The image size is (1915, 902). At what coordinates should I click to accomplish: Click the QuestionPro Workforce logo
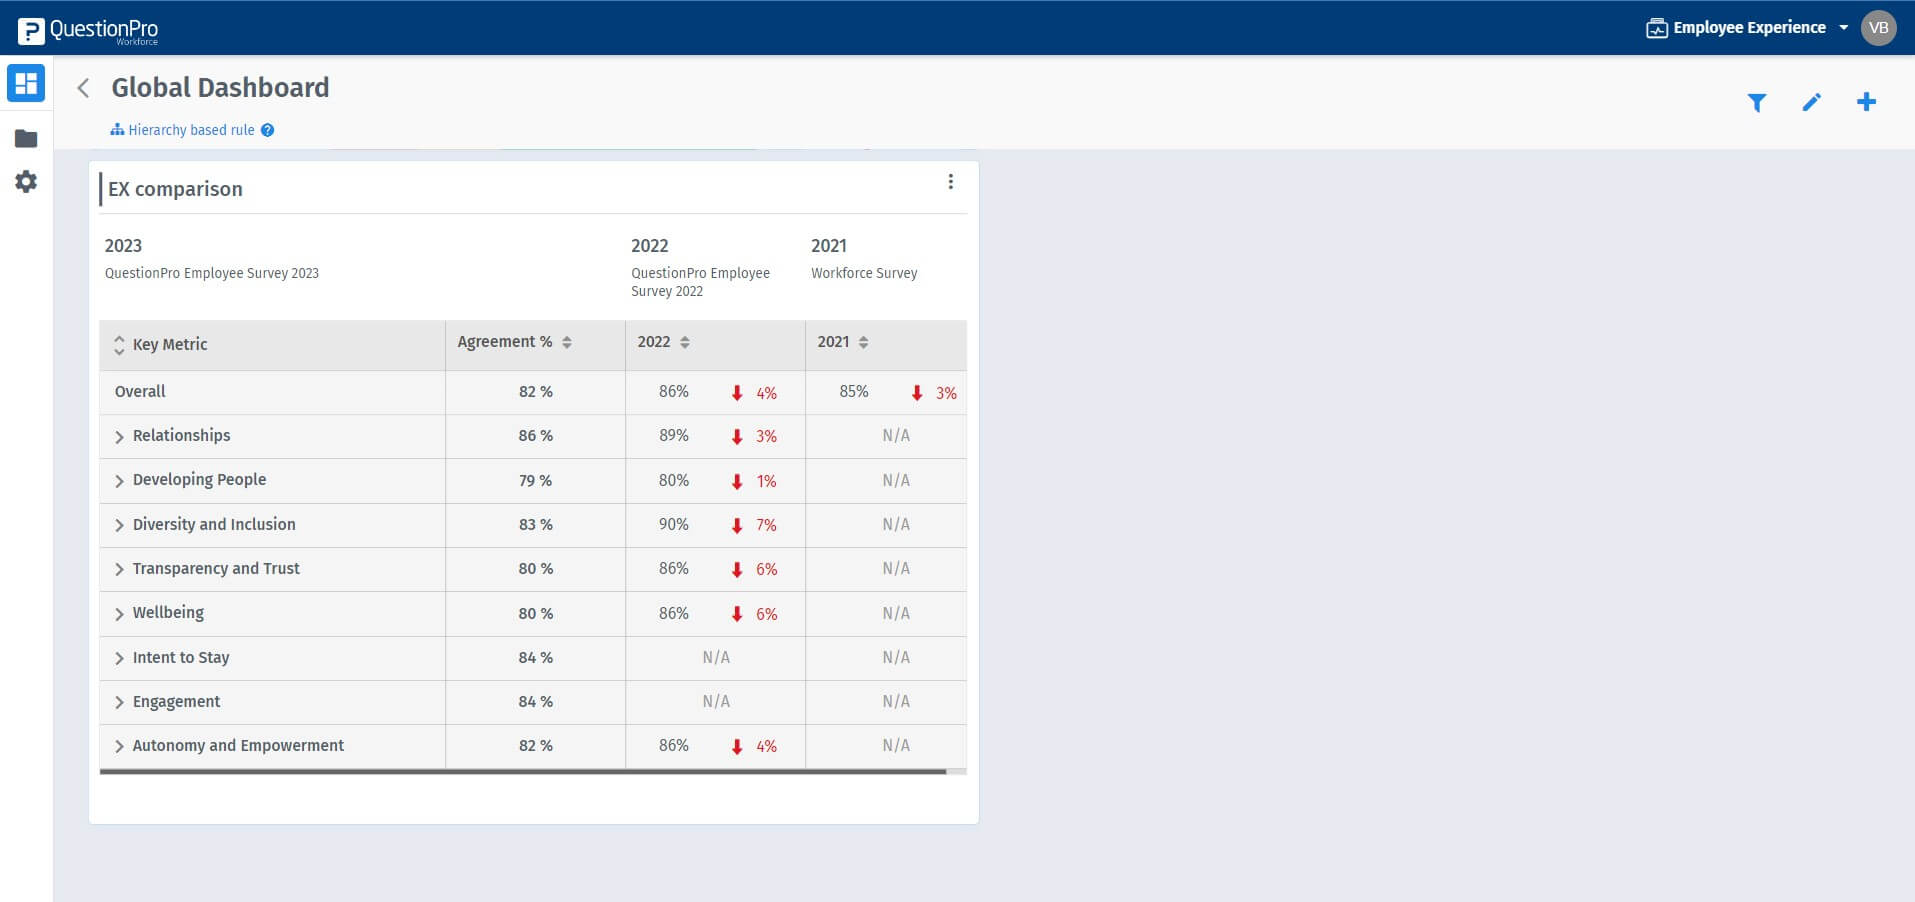point(87,28)
